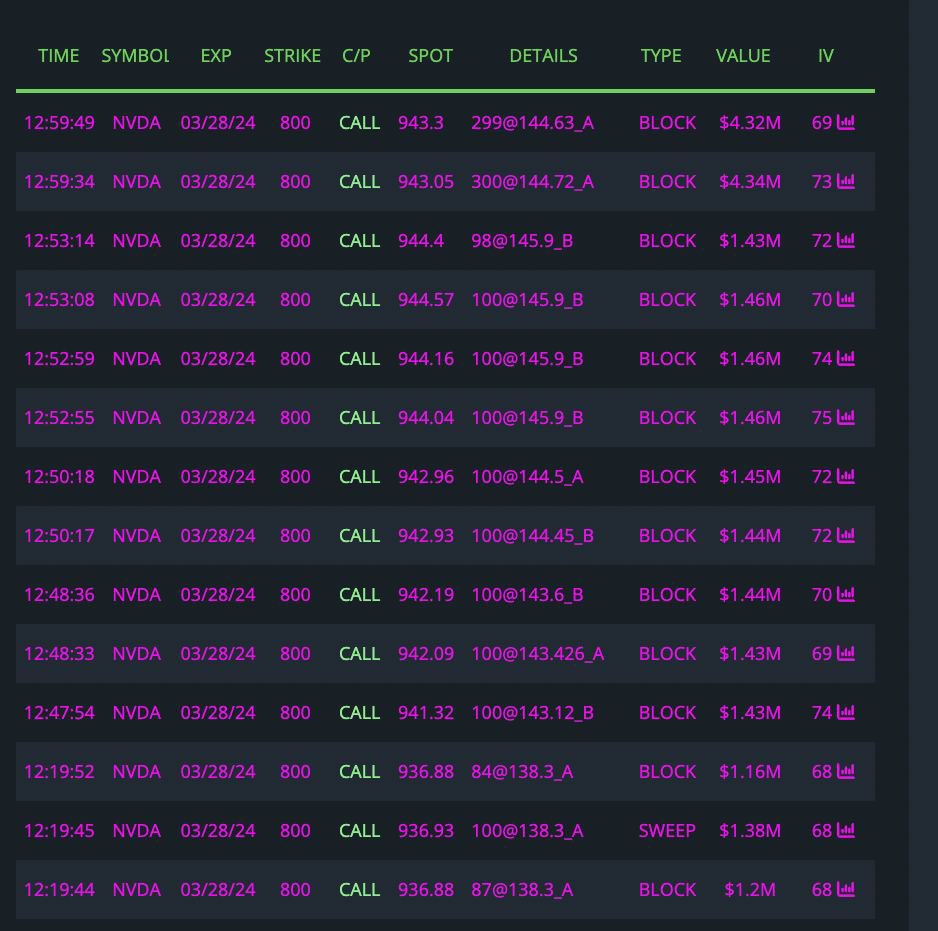
Task: Click spot price 943.05
Action: (x=426, y=181)
